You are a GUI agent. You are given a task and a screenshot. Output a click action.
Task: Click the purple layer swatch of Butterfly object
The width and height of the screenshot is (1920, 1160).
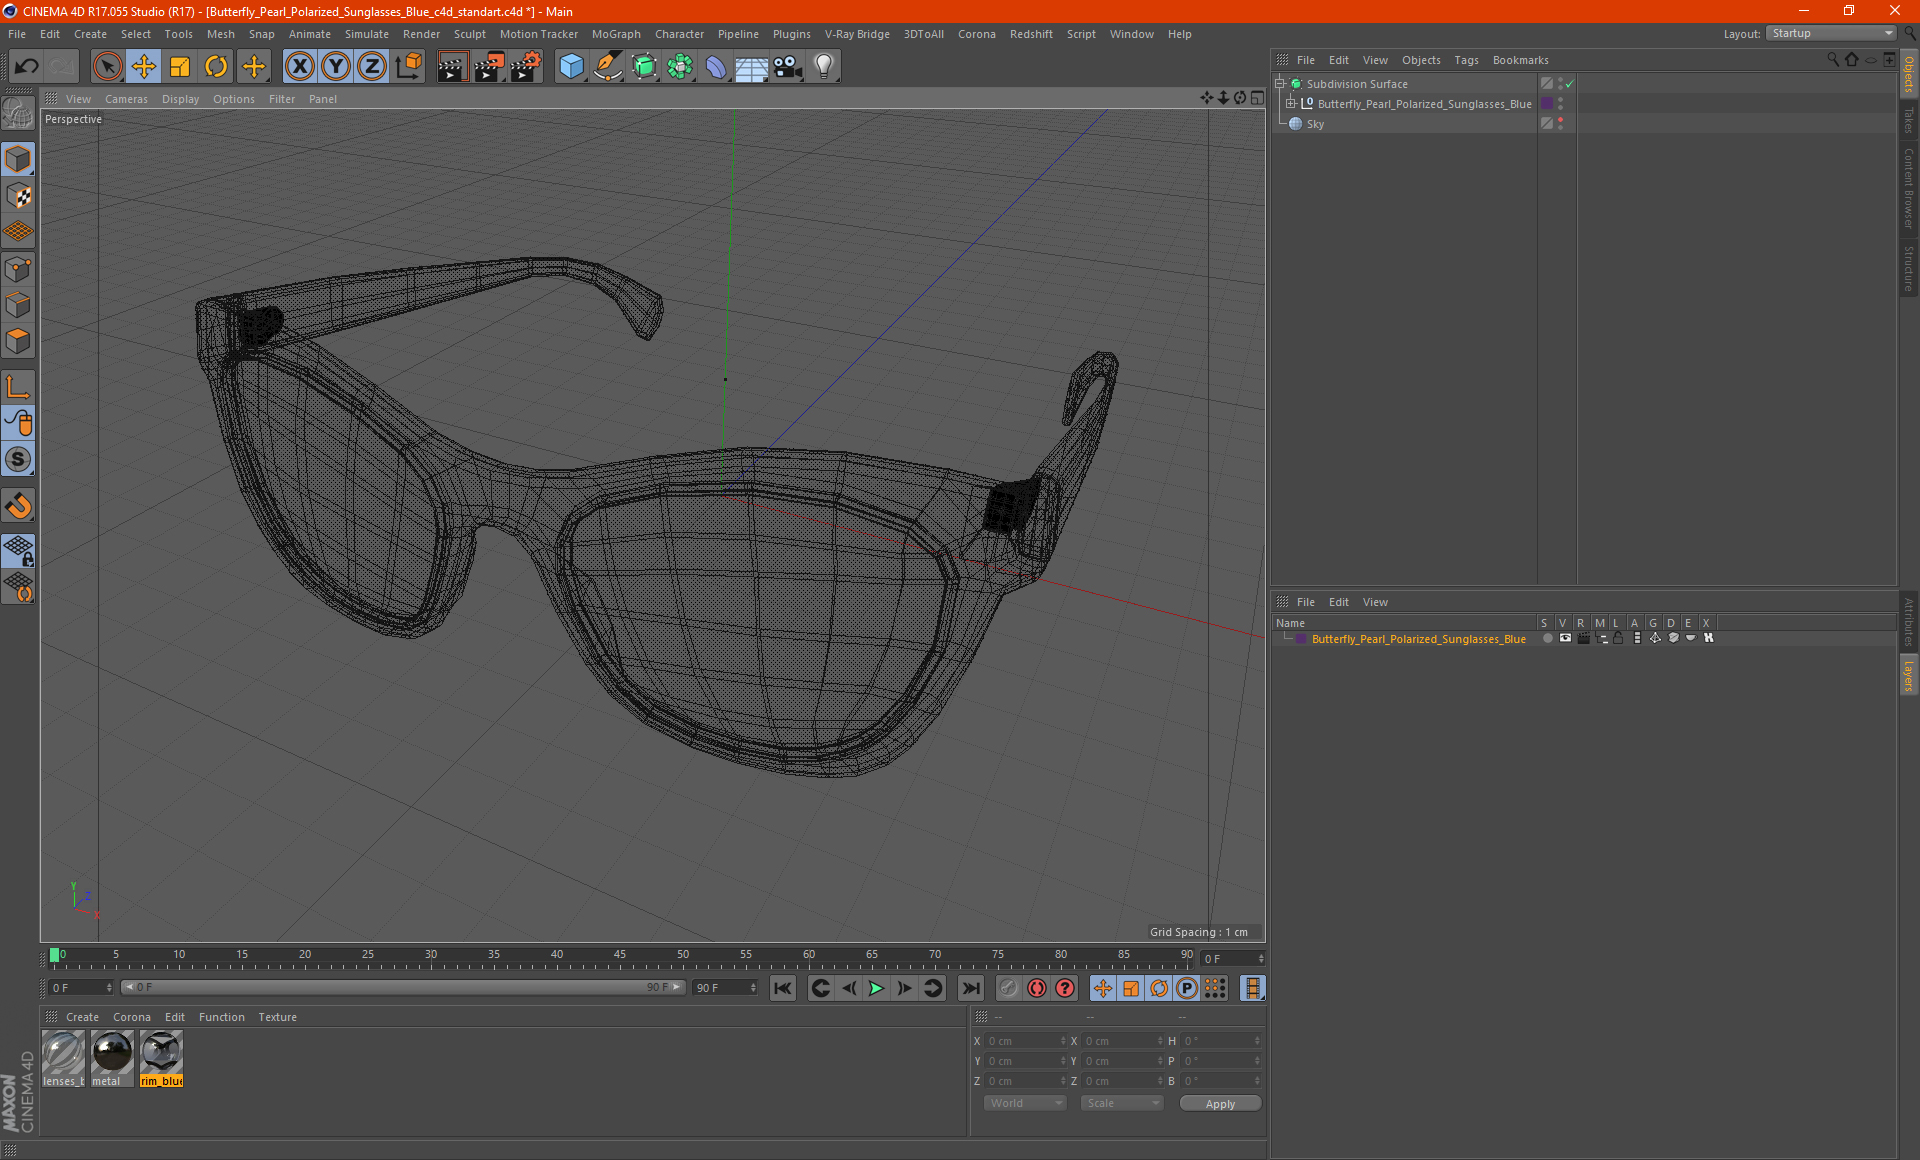(1547, 104)
